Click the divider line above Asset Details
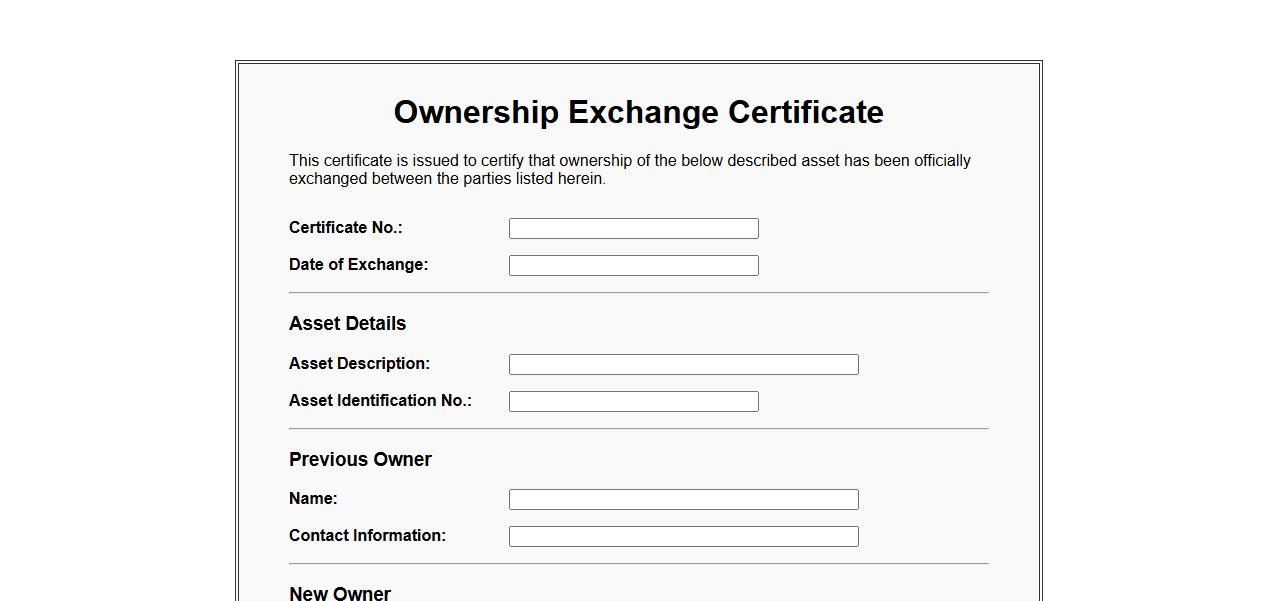Viewport: 1278px width, 601px height. click(638, 293)
